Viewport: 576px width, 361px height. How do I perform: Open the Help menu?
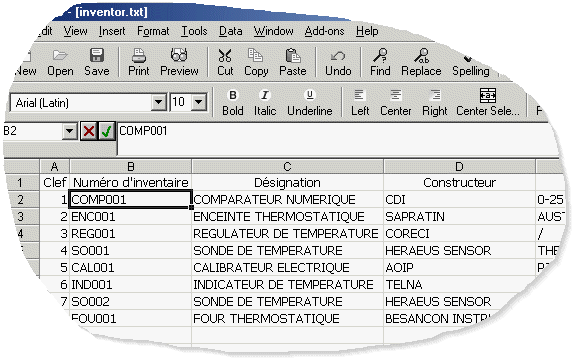tap(367, 31)
